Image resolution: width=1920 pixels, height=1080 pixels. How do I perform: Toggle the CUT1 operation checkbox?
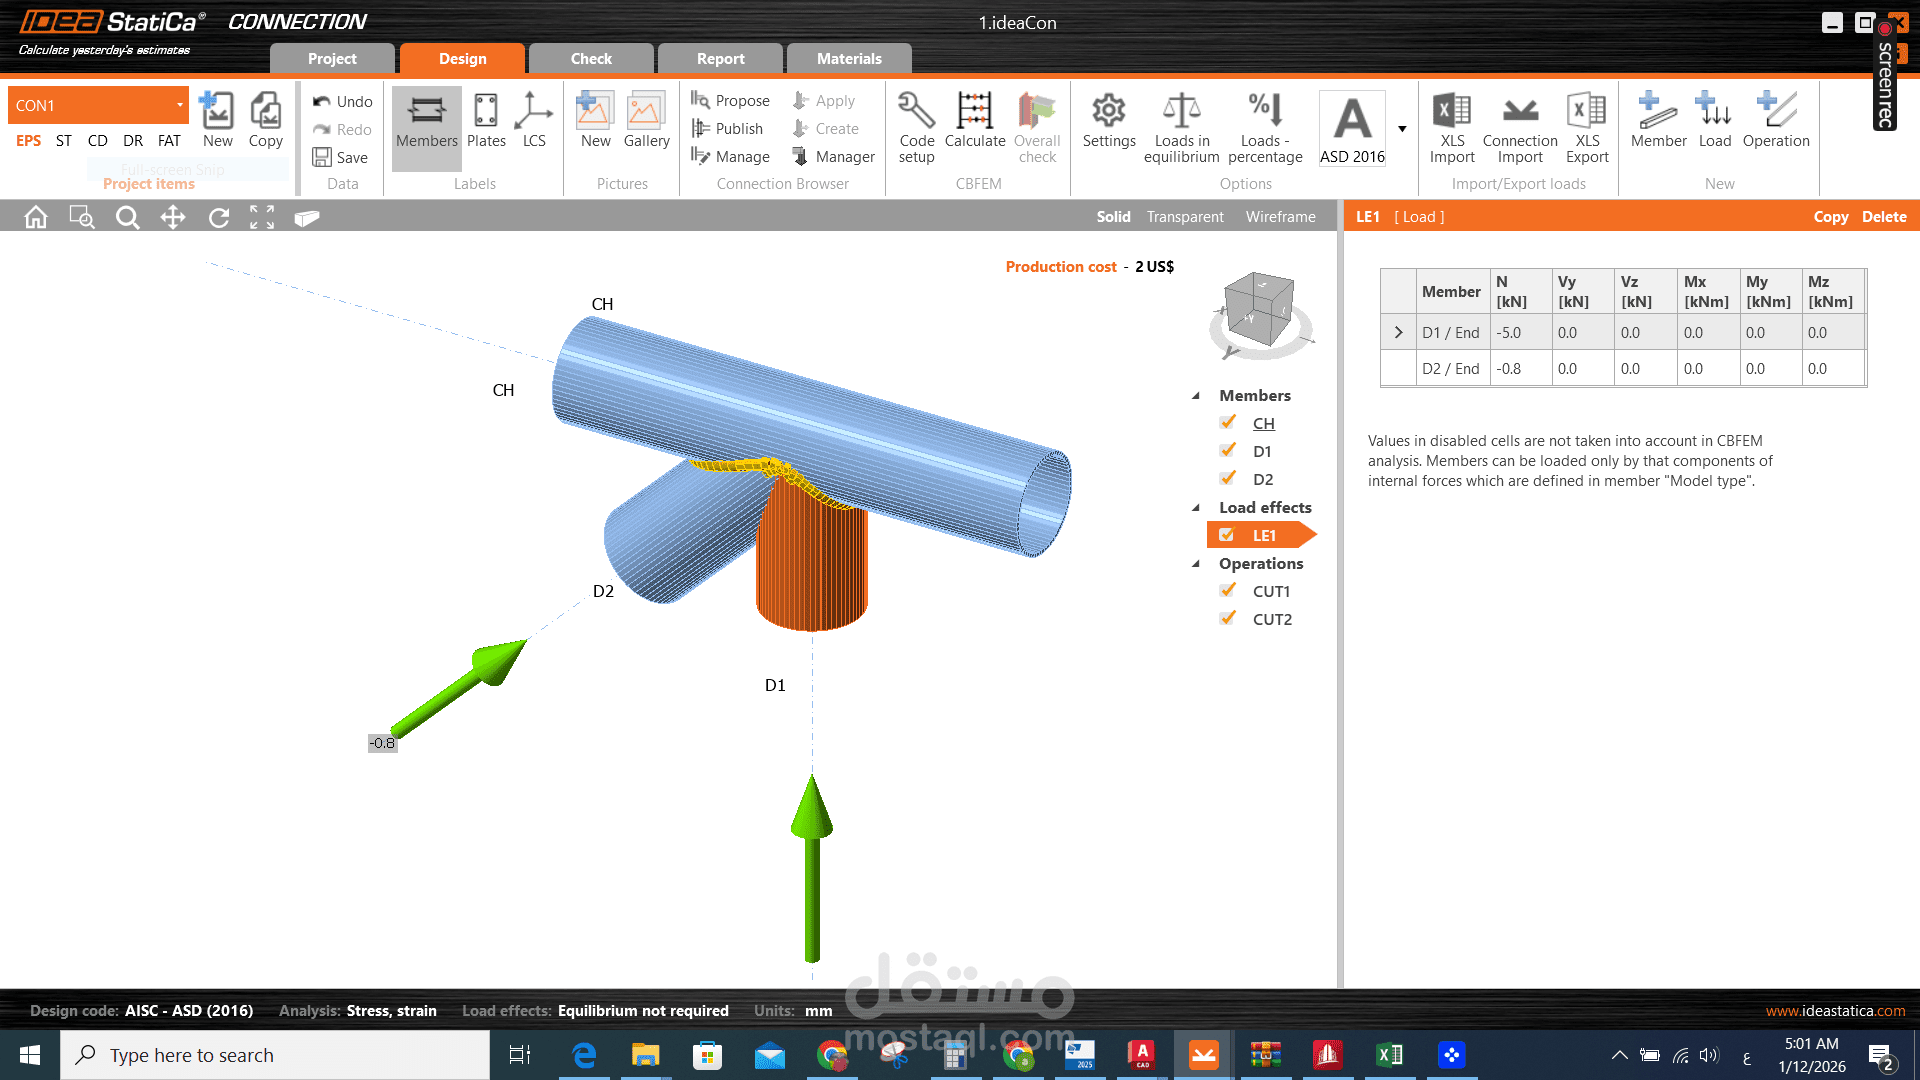coord(1228,591)
